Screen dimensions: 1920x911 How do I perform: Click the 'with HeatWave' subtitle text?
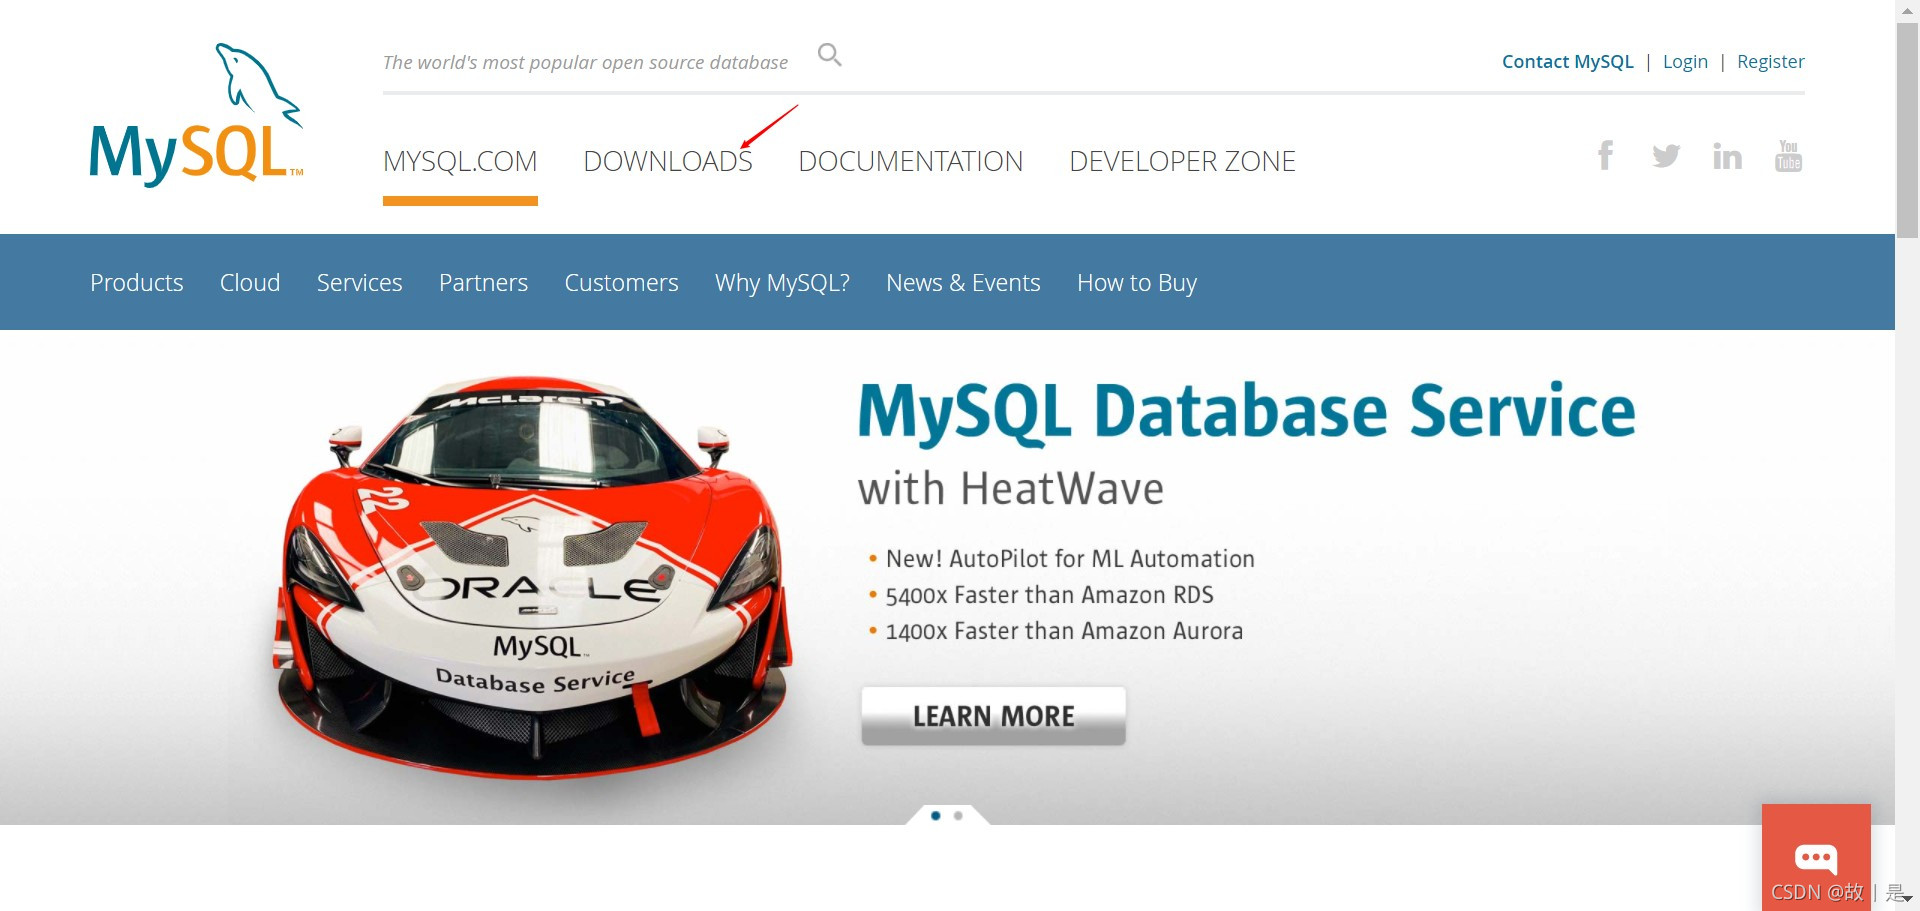pyautogui.click(x=1011, y=489)
